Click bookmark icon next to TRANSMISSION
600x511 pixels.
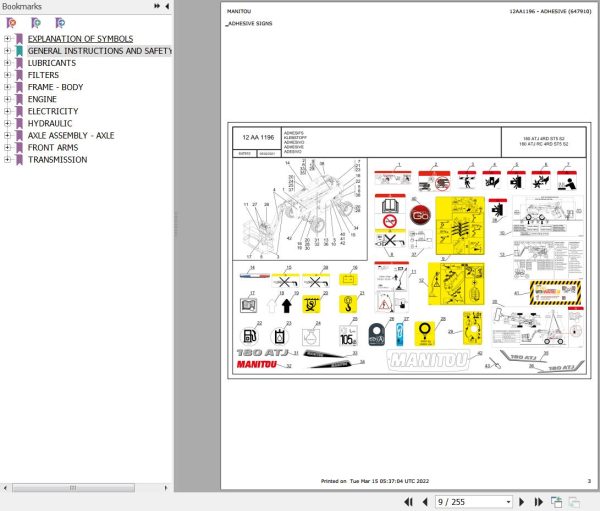[19, 160]
